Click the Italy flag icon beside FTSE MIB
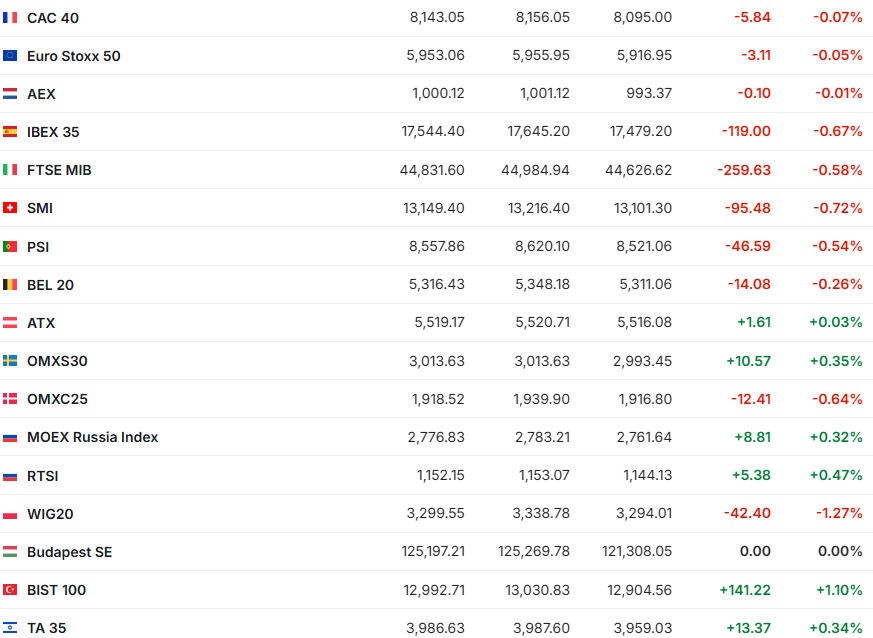The image size is (873, 638). pos(10,170)
